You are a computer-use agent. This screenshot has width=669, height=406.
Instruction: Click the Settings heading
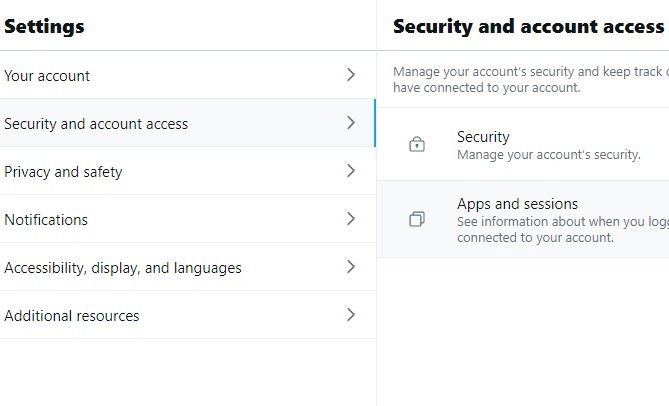tap(44, 27)
